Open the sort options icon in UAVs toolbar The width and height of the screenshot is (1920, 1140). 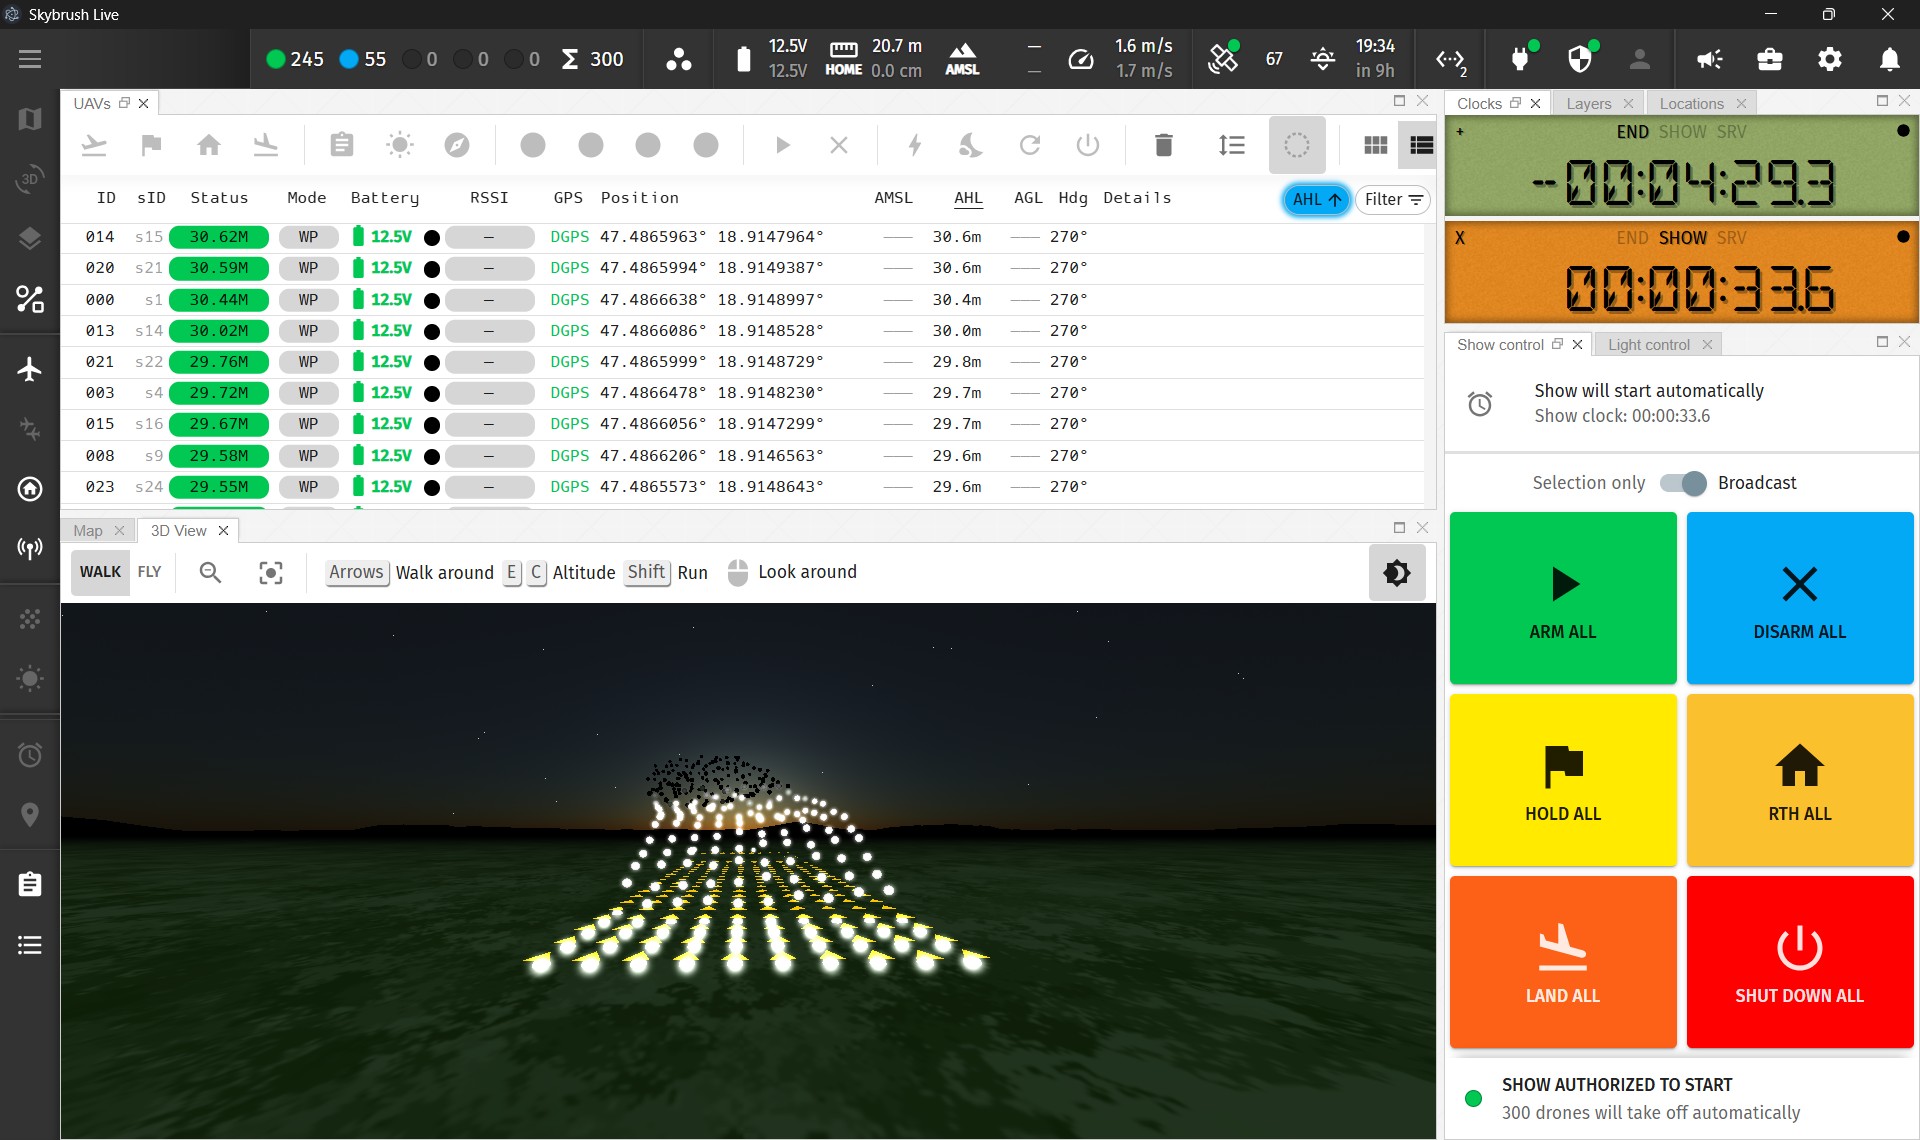click(1231, 145)
